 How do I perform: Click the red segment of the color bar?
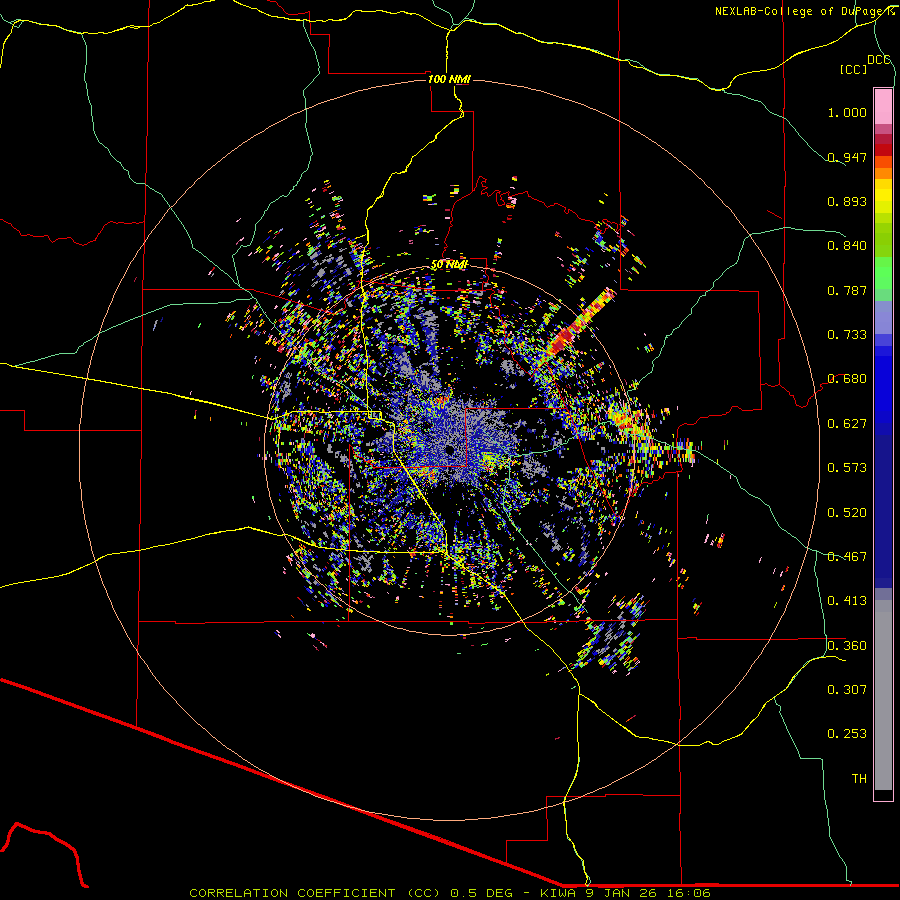(883, 149)
